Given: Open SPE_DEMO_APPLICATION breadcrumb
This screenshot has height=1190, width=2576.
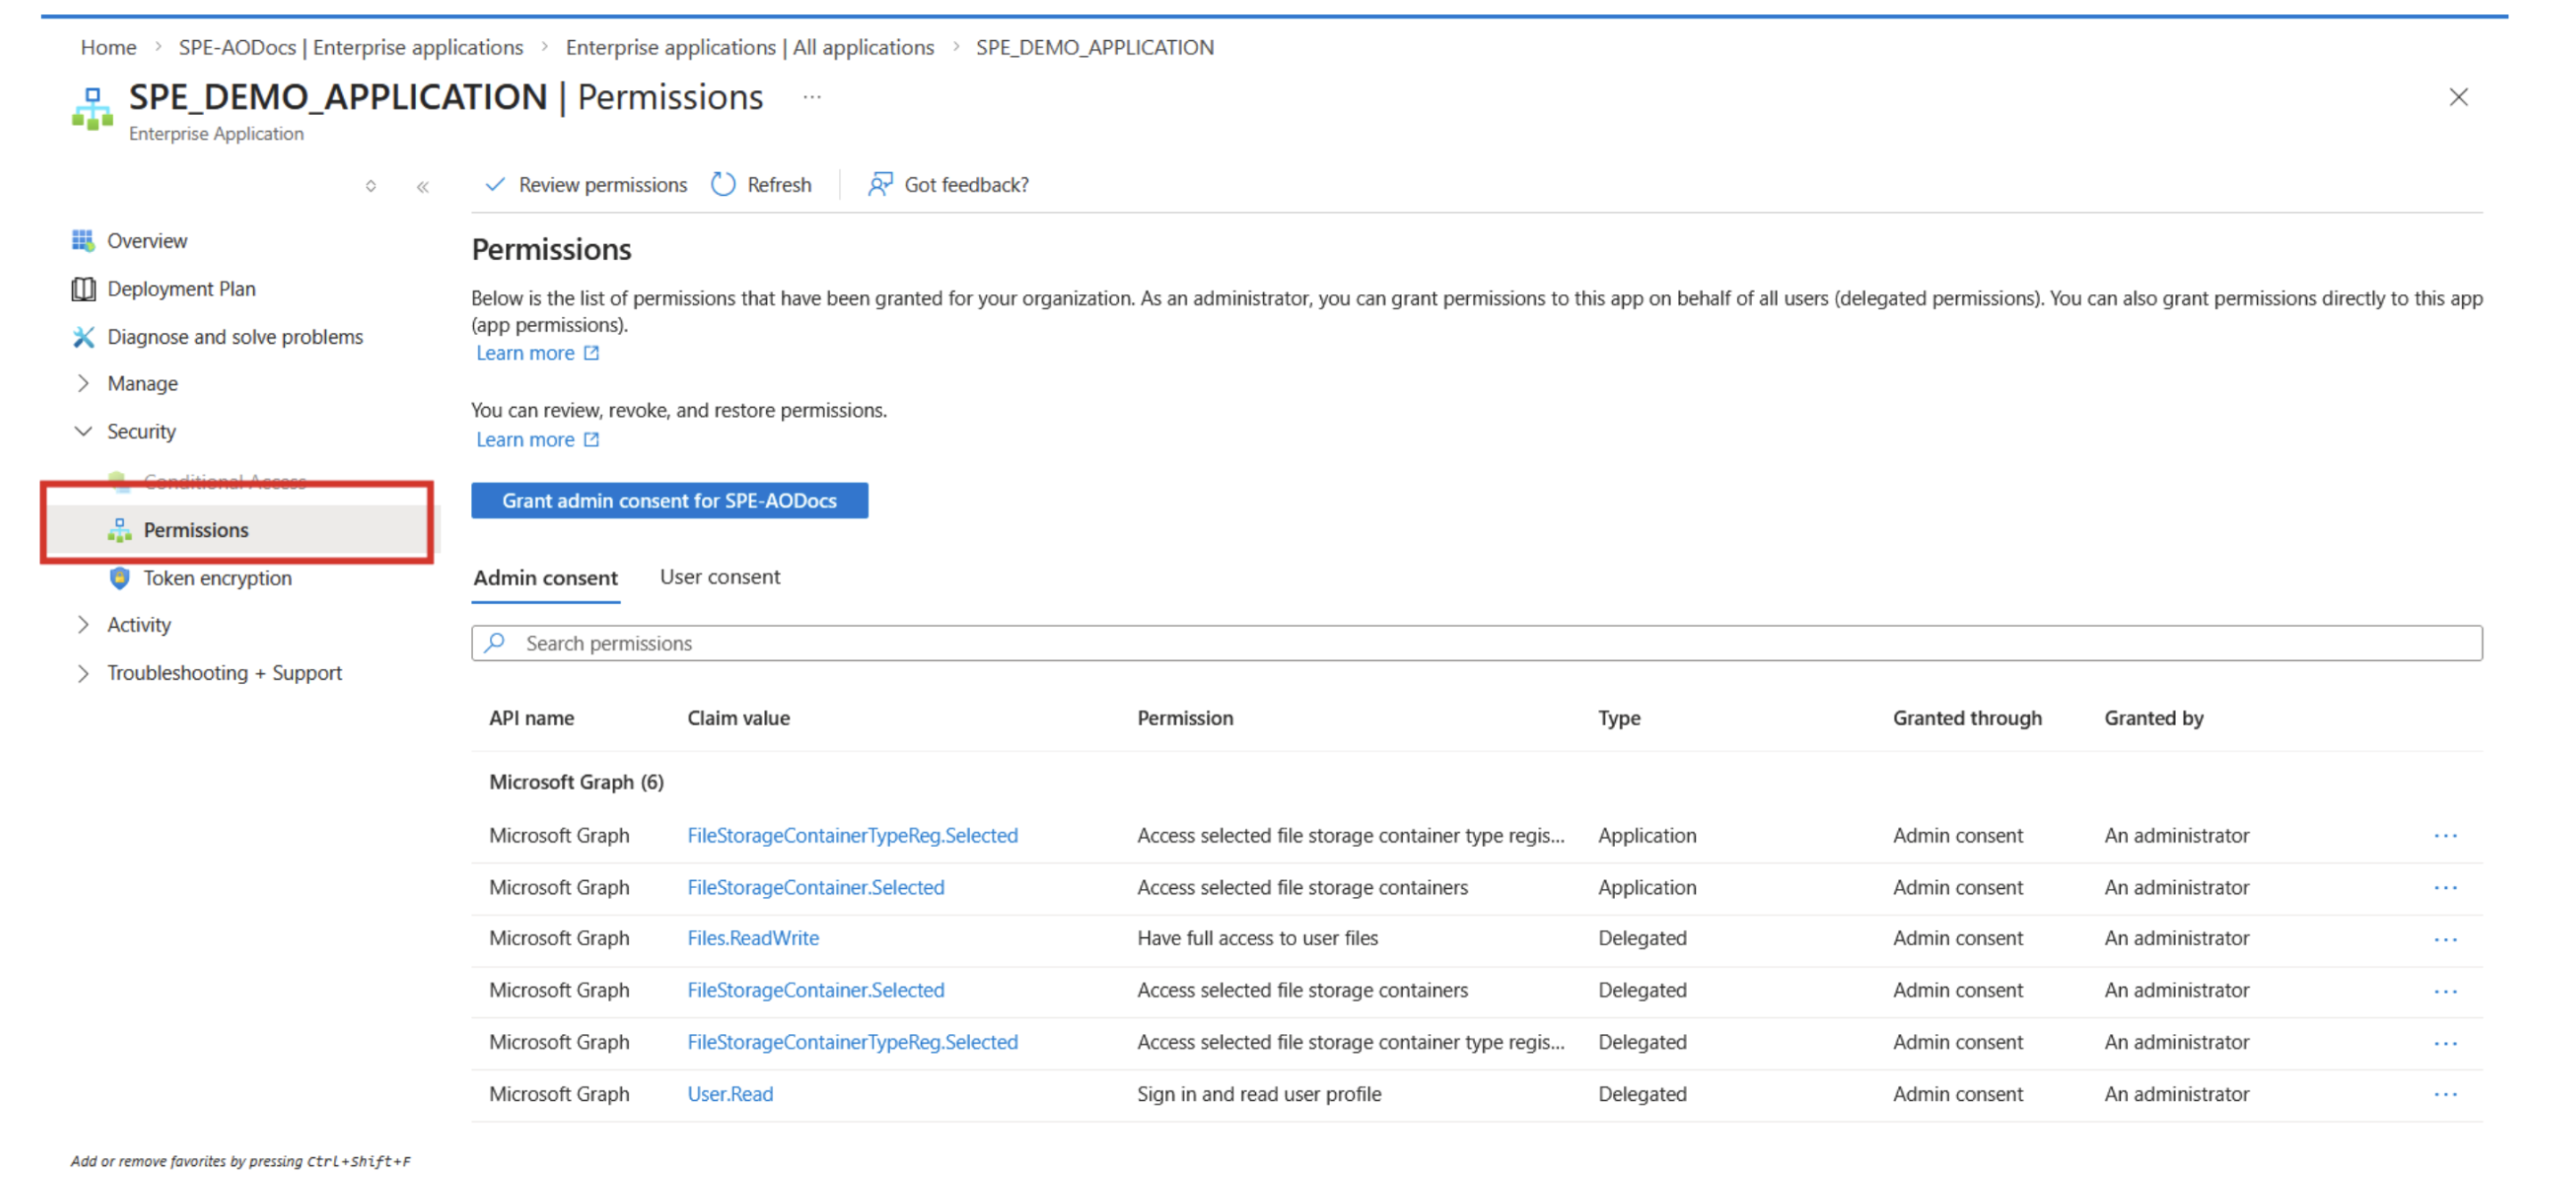Looking at the screenshot, I should click(x=1095, y=47).
